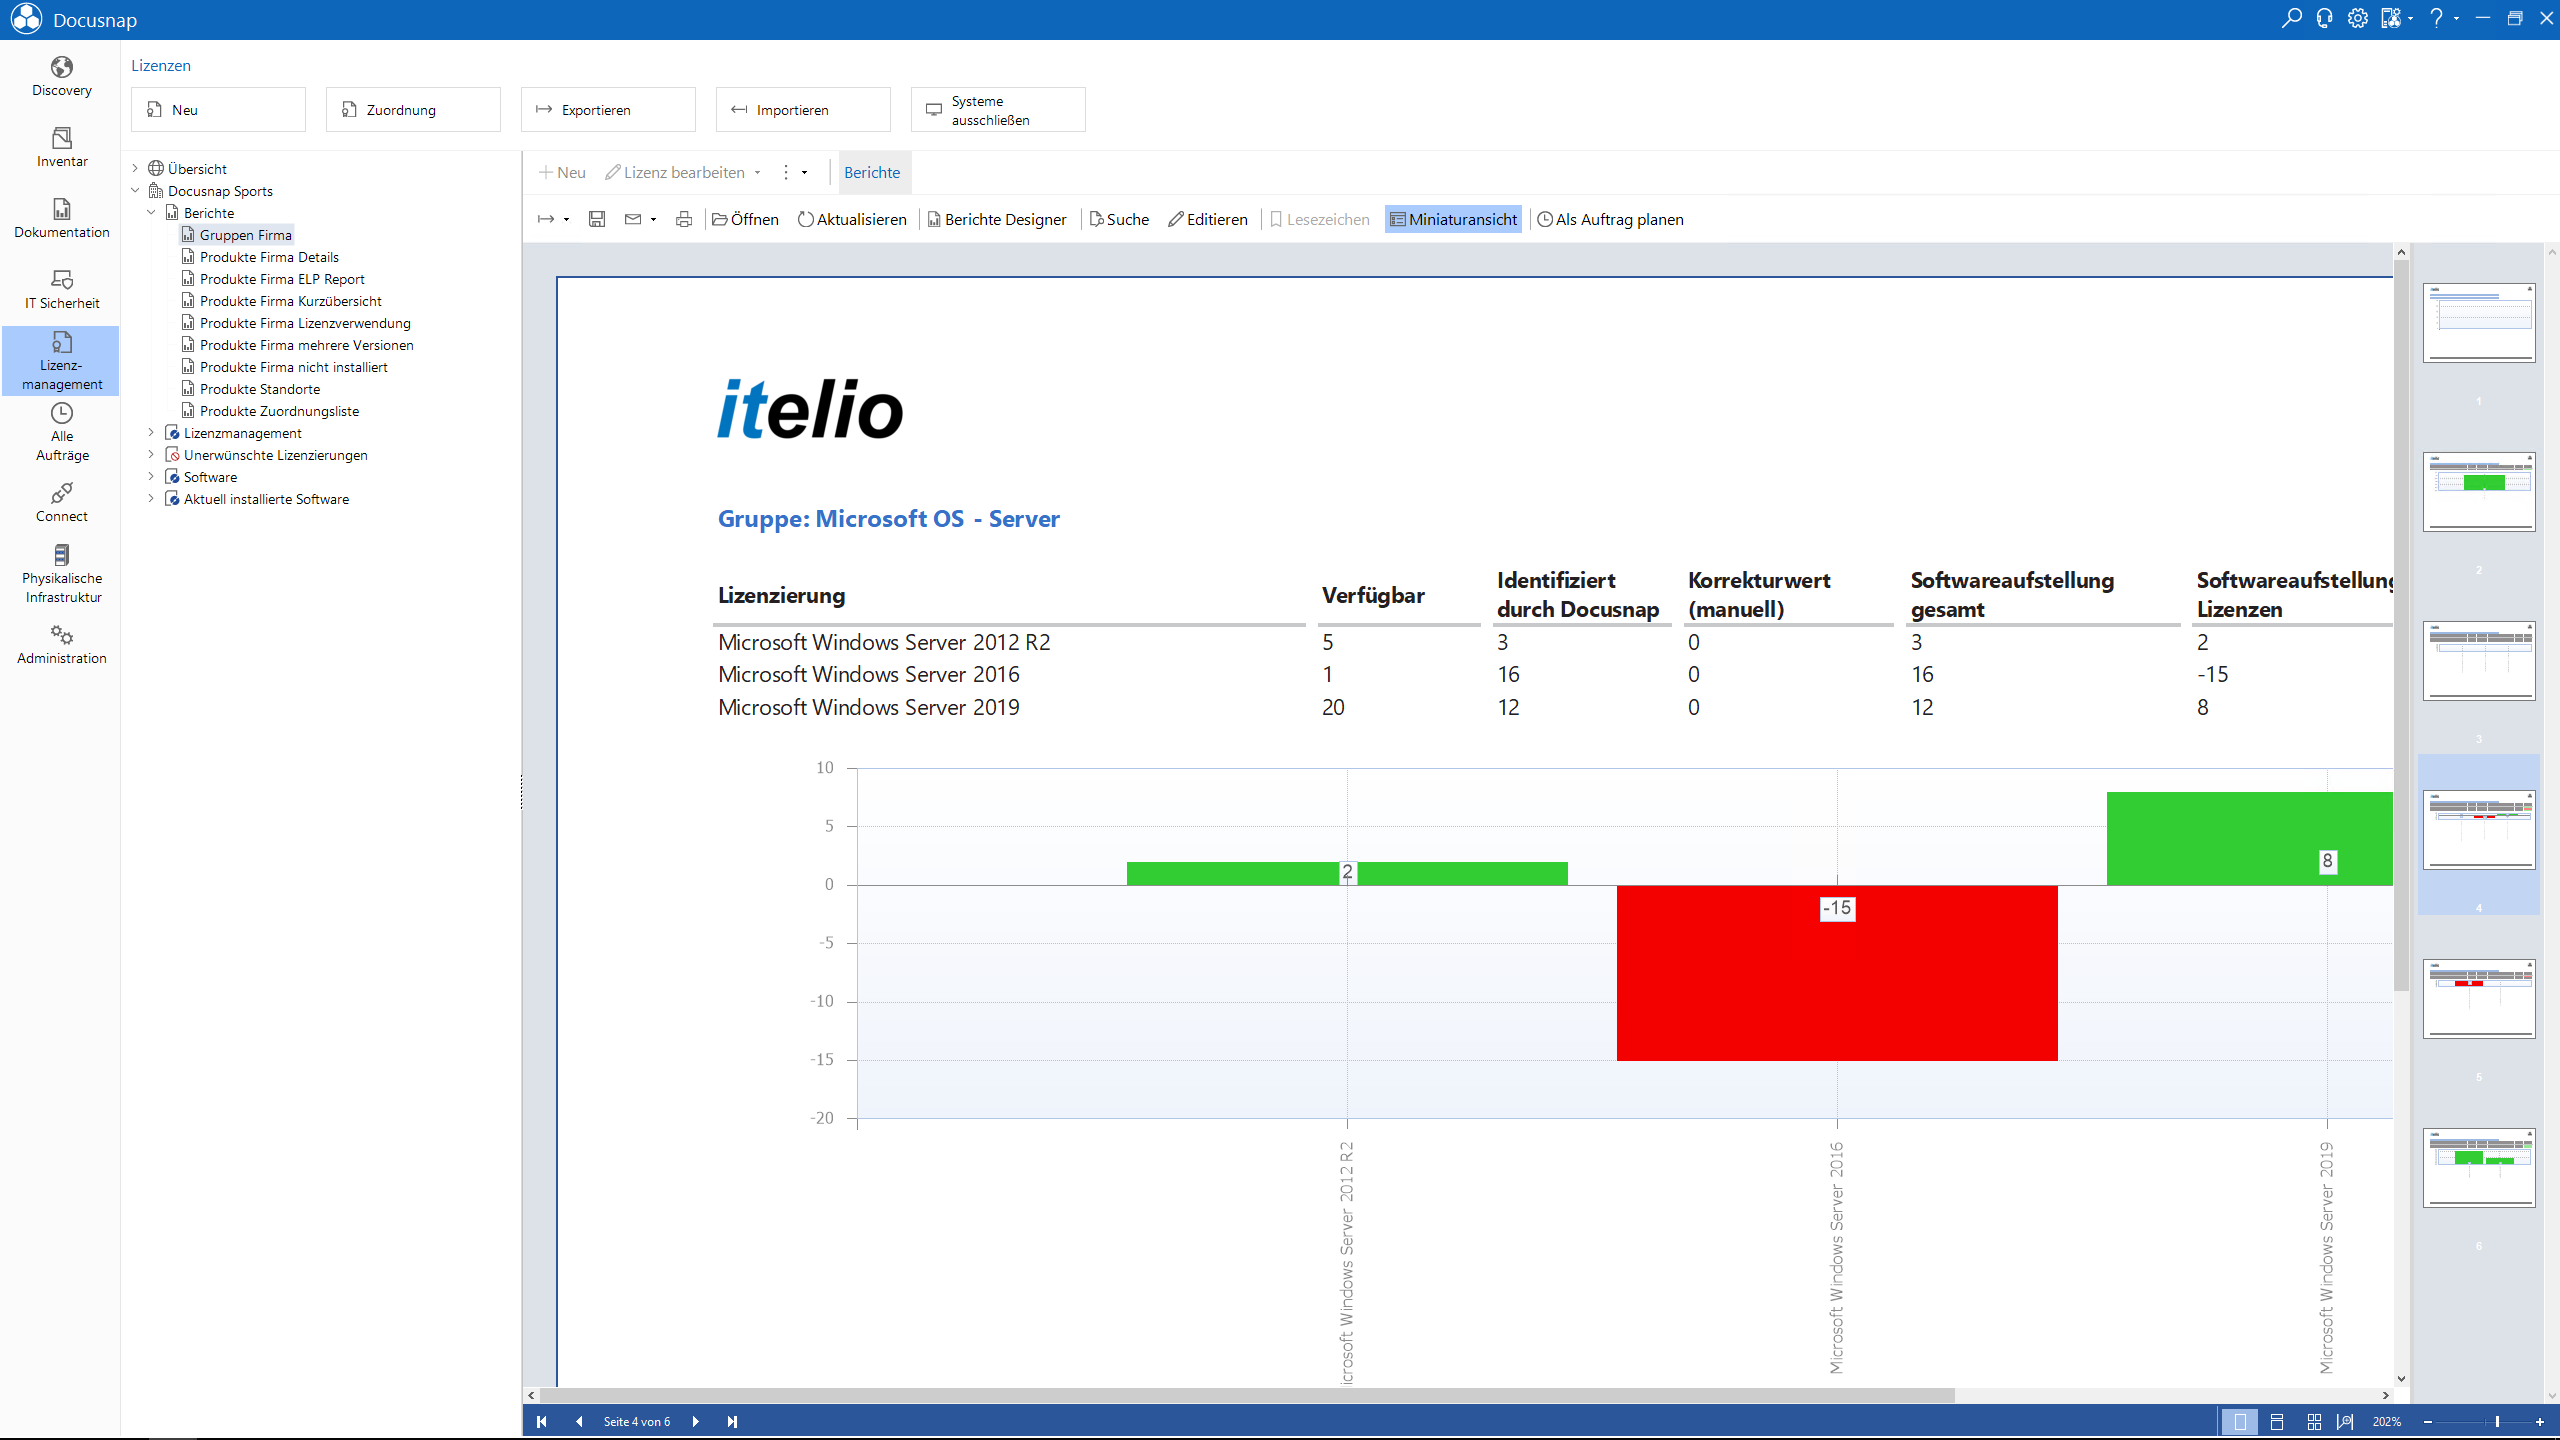The height and width of the screenshot is (1440, 2560).
Task: Open the report with Öffnen
Action: click(745, 219)
